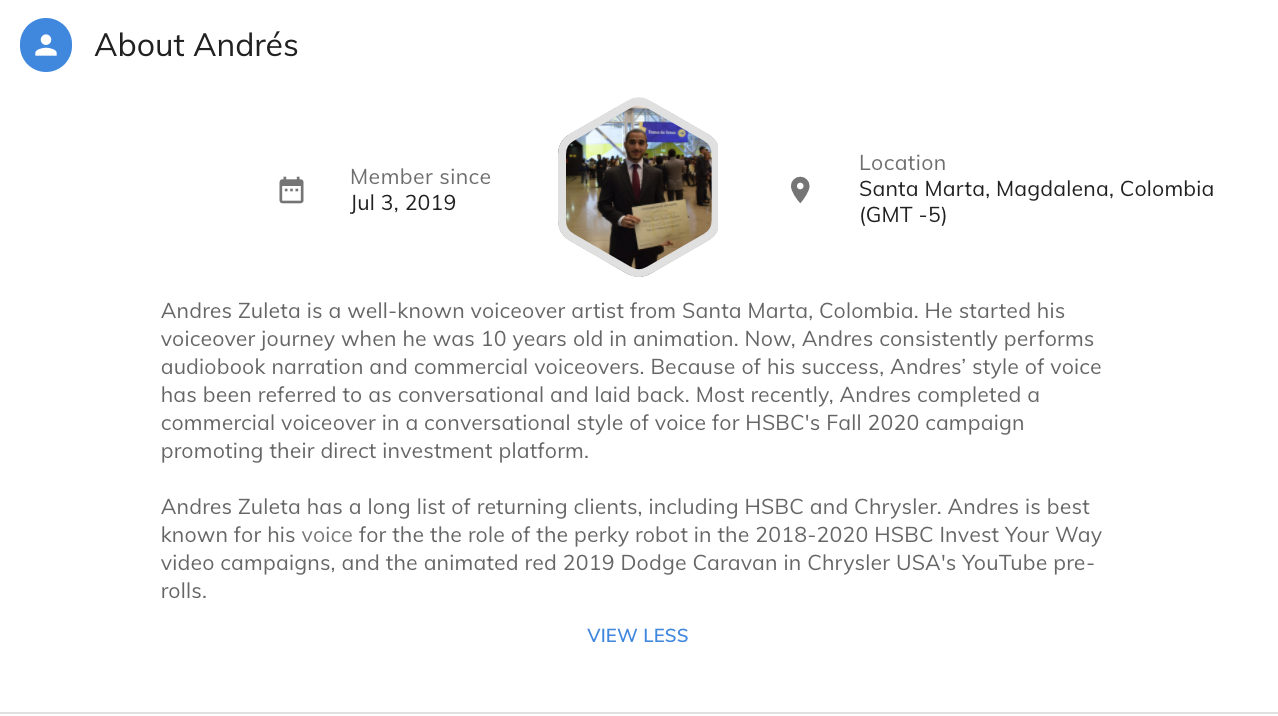
Task: Click the "Member since" label
Action: coord(420,177)
